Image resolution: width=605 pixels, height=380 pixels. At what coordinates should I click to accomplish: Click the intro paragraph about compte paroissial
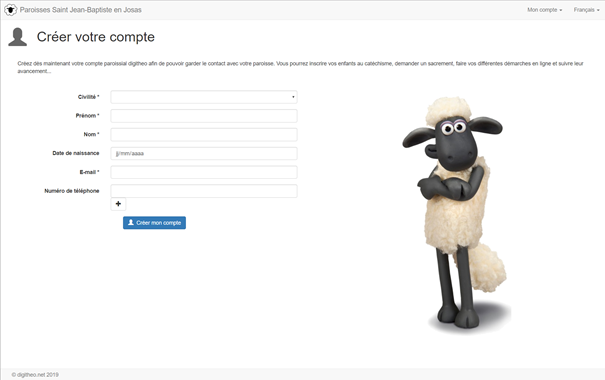[x=300, y=67]
